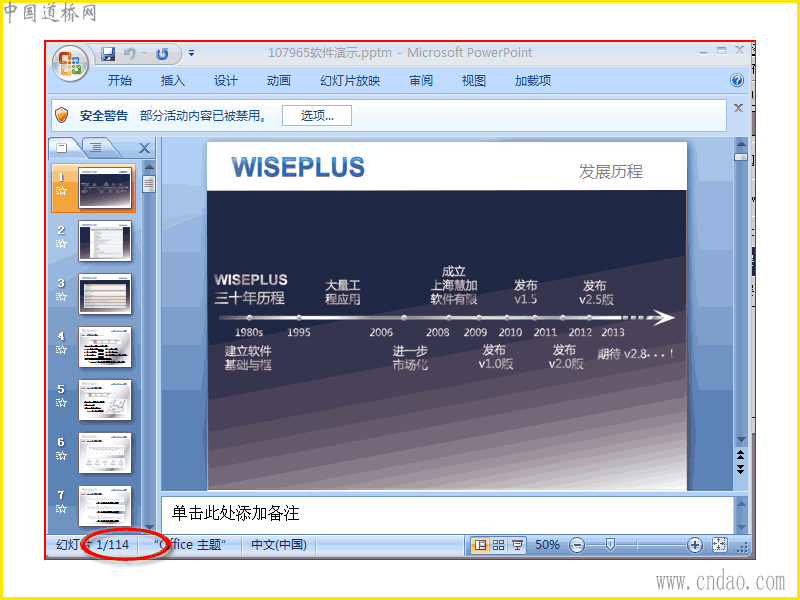Jump to next slide double arrow
The height and width of the screenshot is (600, 800).
pos(741,469)
